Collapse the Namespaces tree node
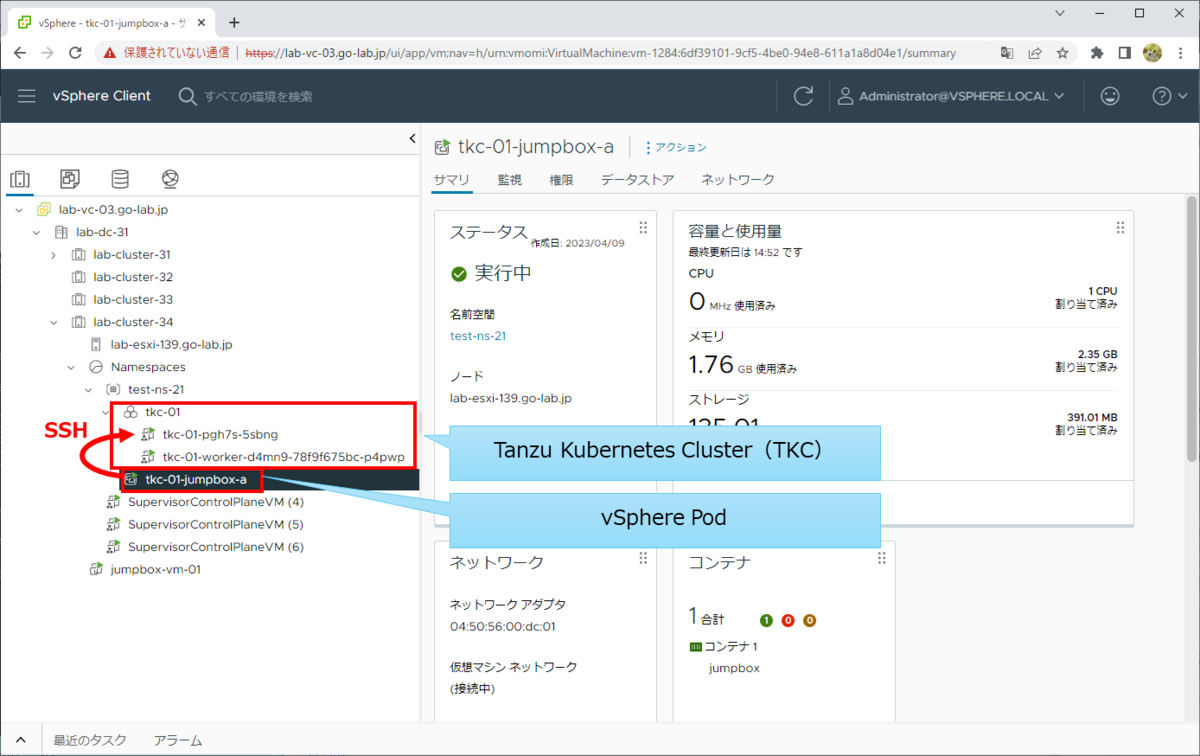 pos(71,367)
